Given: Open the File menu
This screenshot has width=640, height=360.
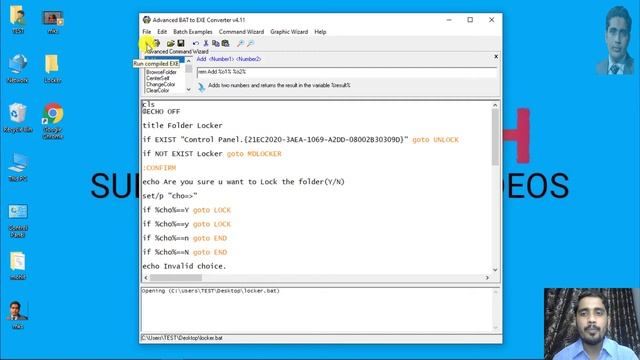Looking at the screenshot, I should [147, 31].
